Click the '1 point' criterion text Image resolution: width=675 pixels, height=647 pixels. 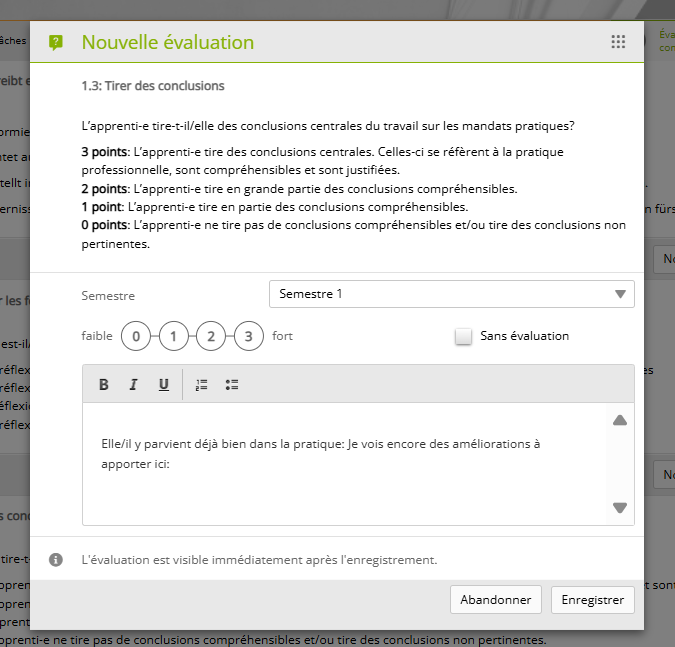click(x=275, y=207)
